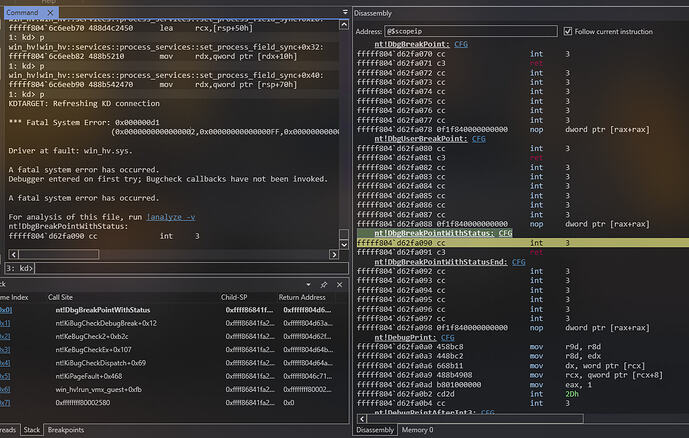689x438 pixels.
Task: Switch to the Memory 0 tab
Action: click(x=416, y=430)
